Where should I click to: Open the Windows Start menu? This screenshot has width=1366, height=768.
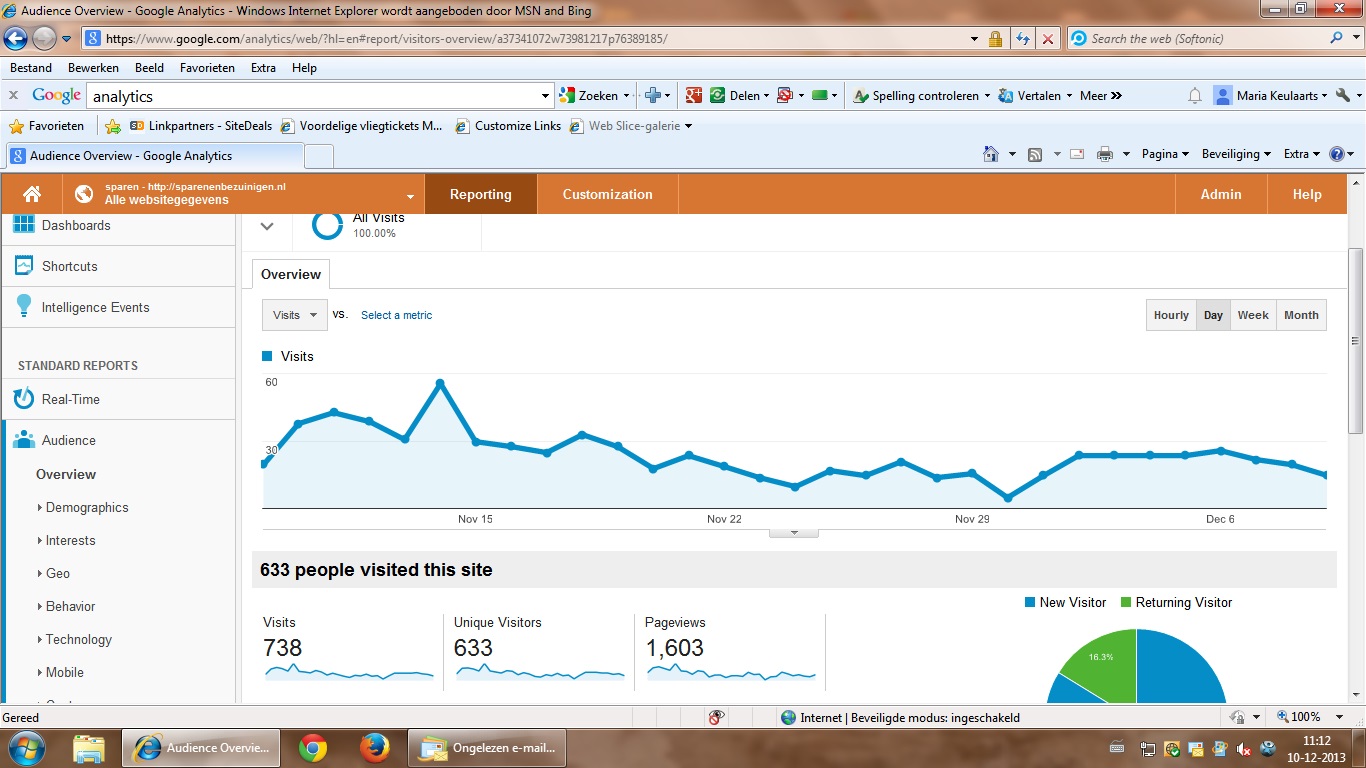coord(26,747)
